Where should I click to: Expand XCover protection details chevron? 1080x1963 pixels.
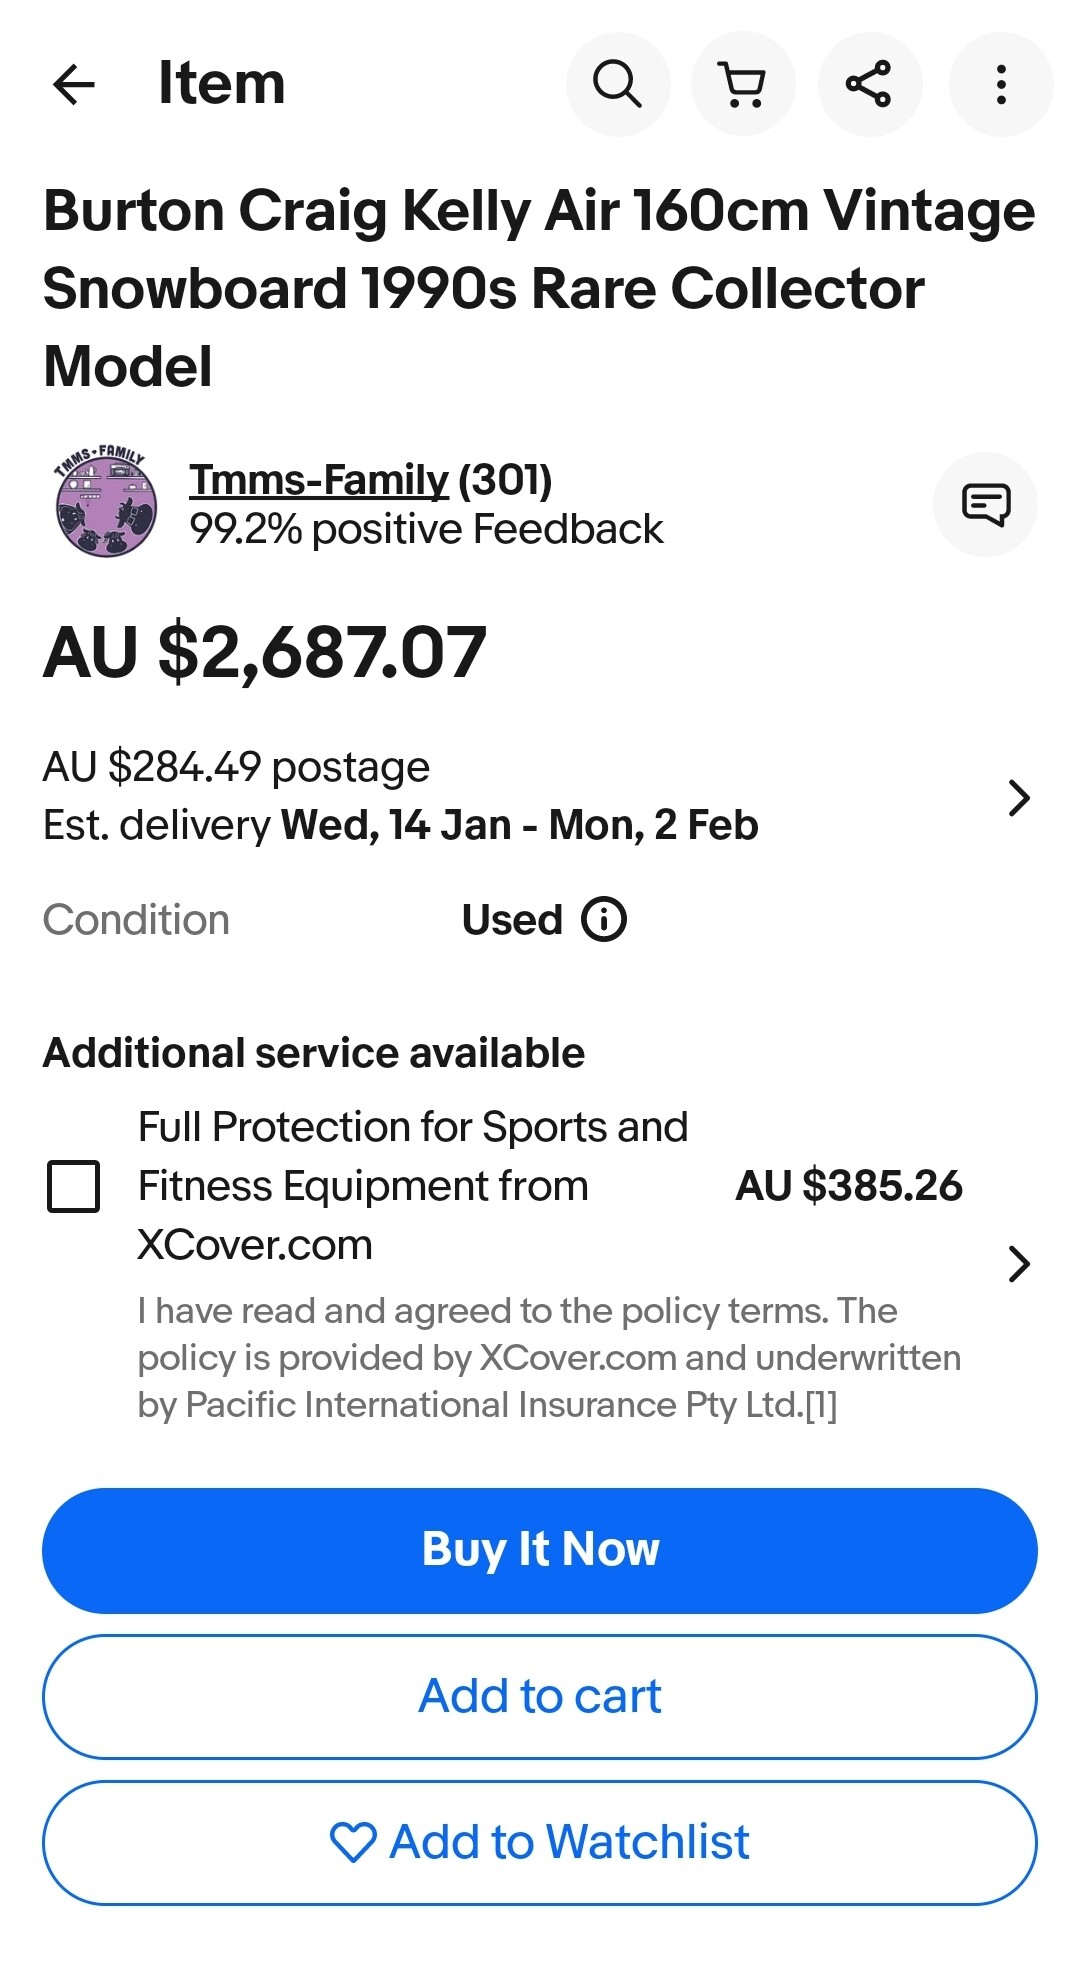(1018, 1264)
